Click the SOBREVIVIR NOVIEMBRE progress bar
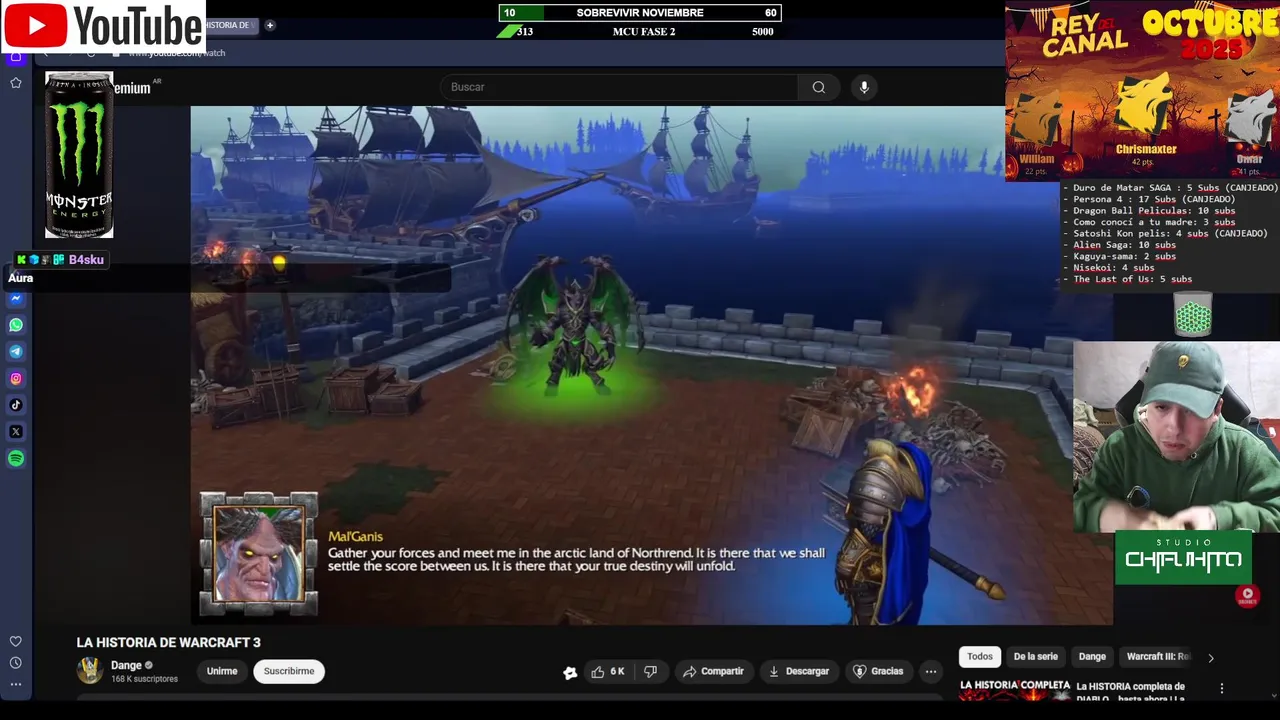Screen dimensions: 1280x720 (x=640, y=13)
